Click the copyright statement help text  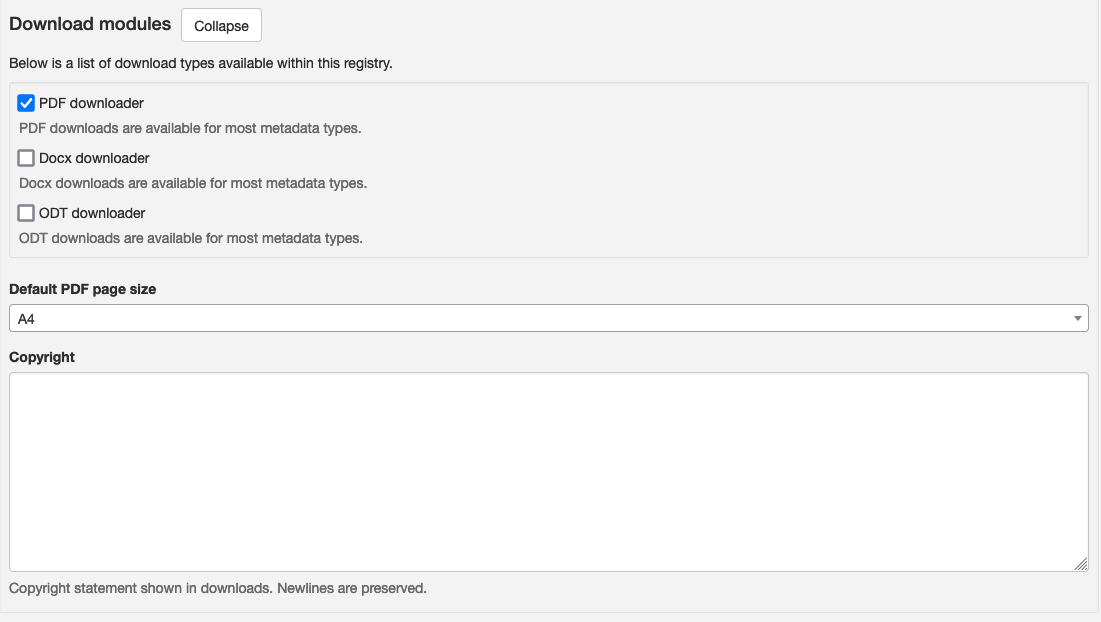tap(218, 588)
